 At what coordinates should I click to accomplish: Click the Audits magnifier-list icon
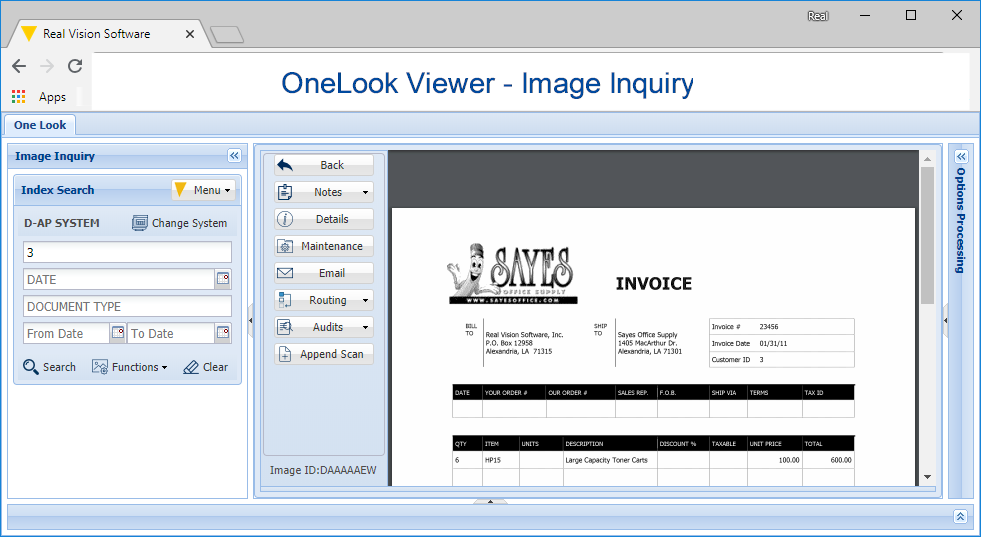pyautogui.click(x=285, y=327)
